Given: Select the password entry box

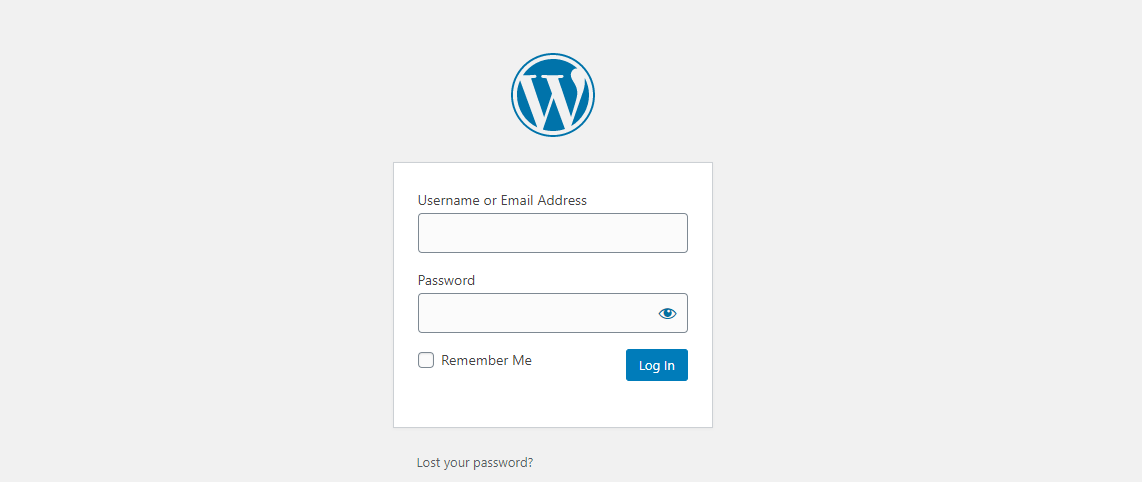Looking at the screenshot, I should 535,313.
